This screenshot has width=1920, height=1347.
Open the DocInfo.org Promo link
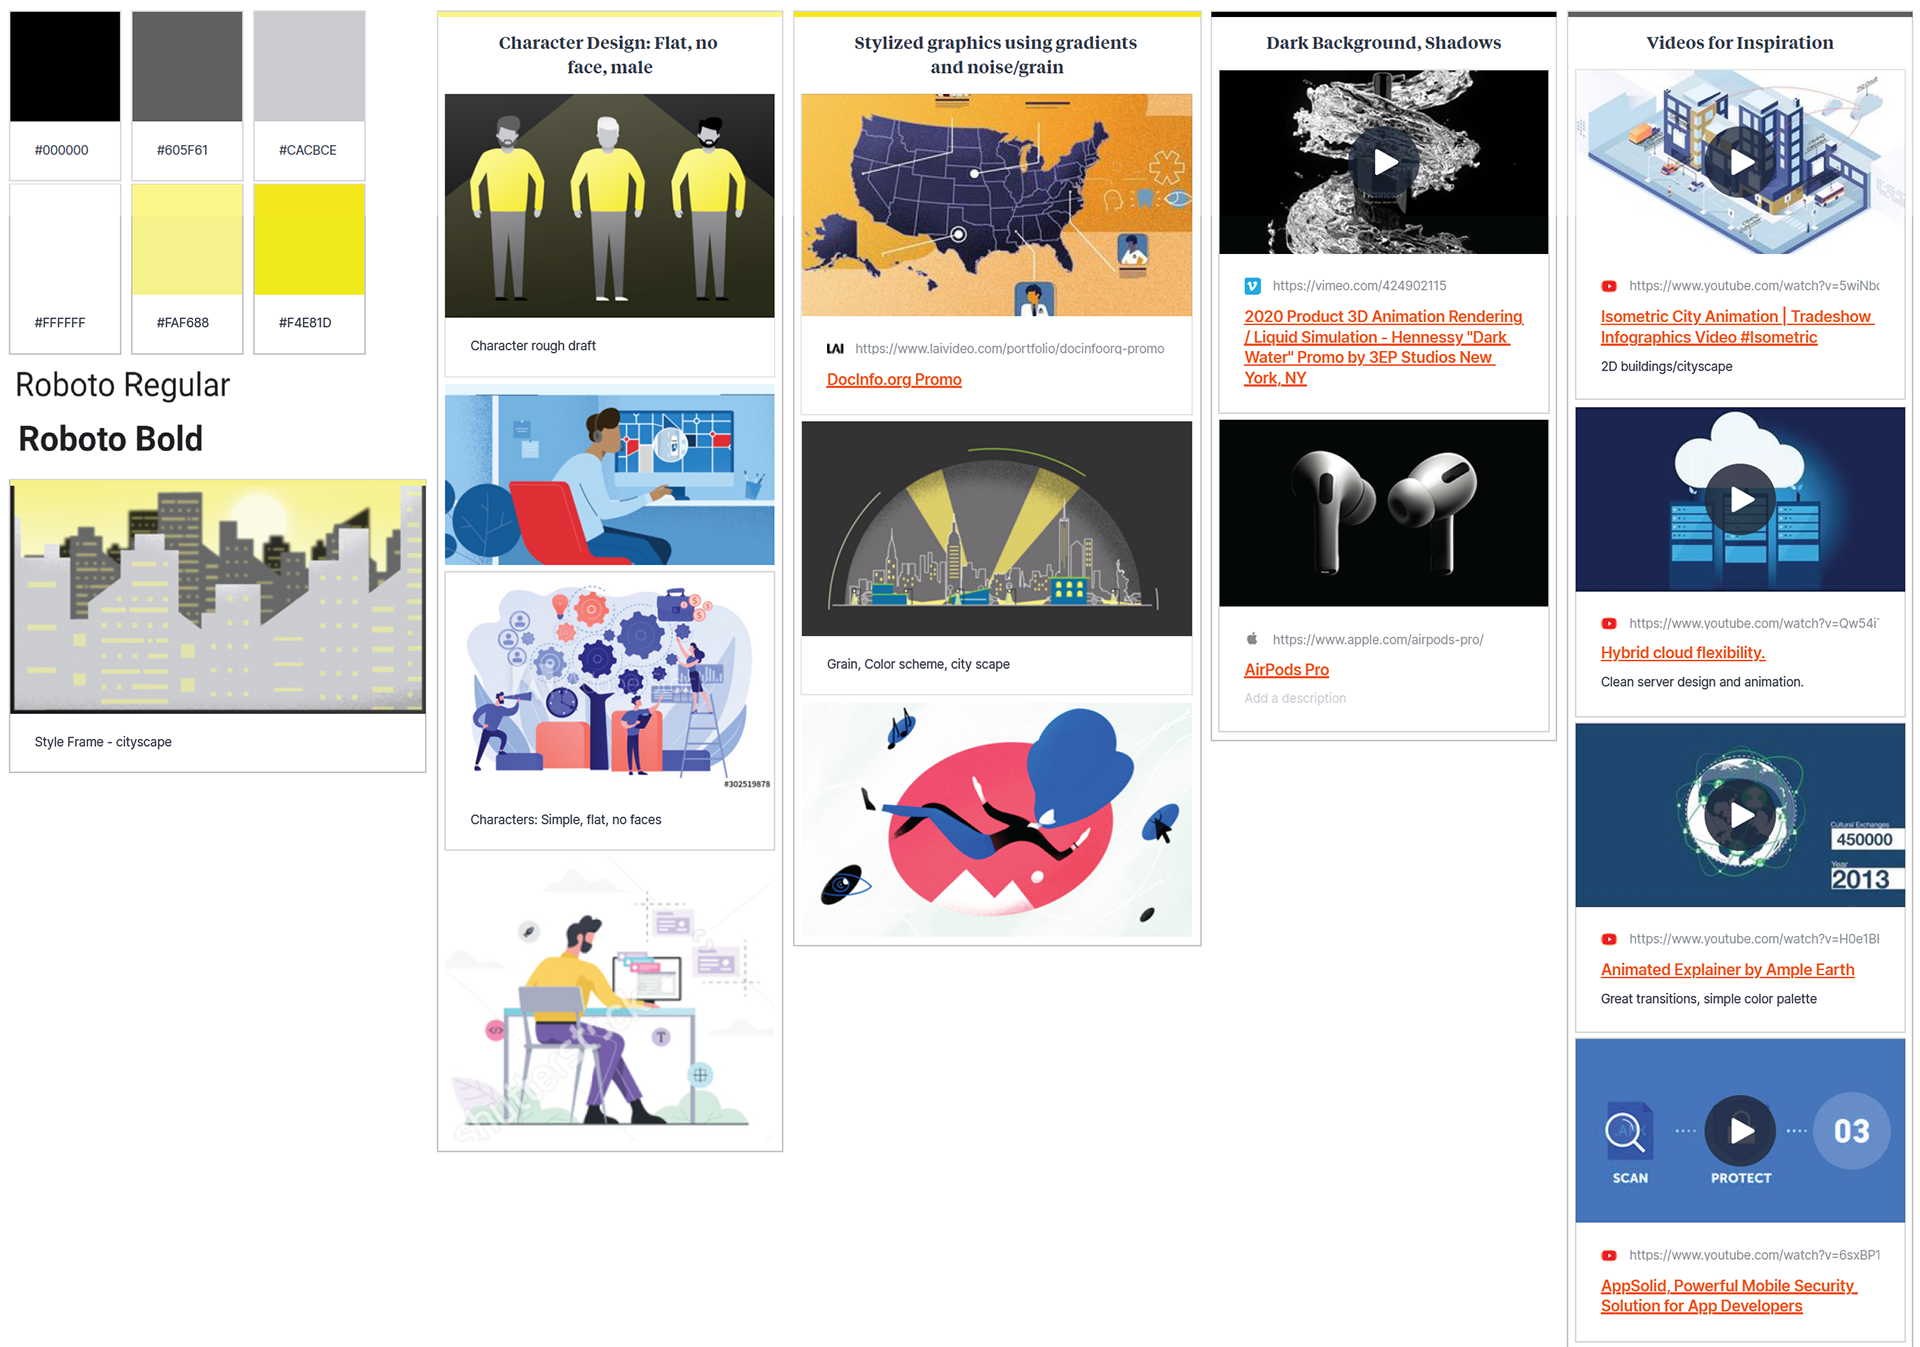point(894,380)
